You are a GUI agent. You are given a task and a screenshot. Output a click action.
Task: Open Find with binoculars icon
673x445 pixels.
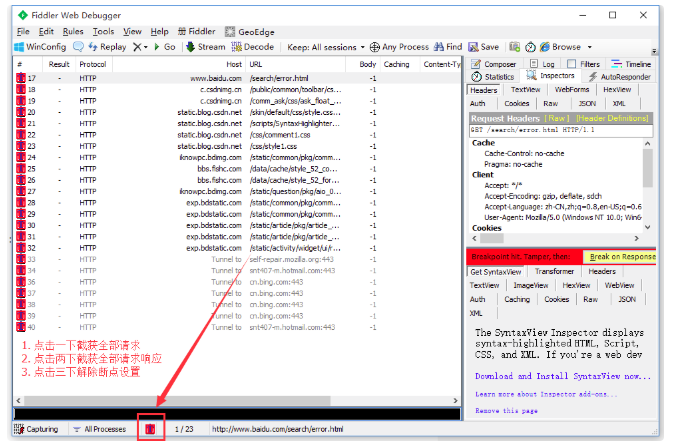(448, 47)
